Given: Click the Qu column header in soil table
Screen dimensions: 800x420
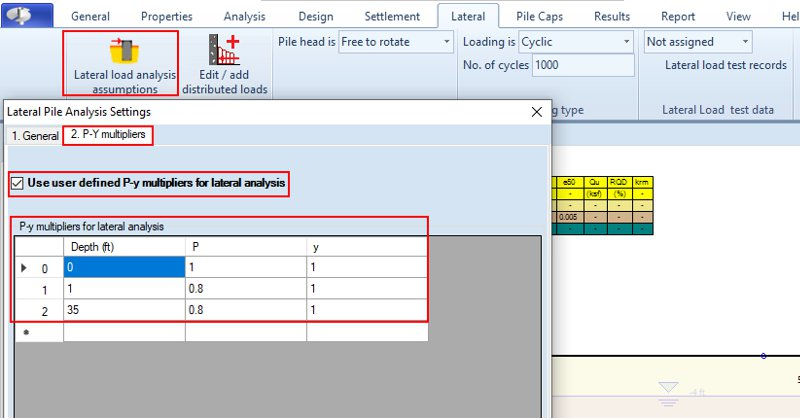Looking at the screenshot, I should coord(594,182).
